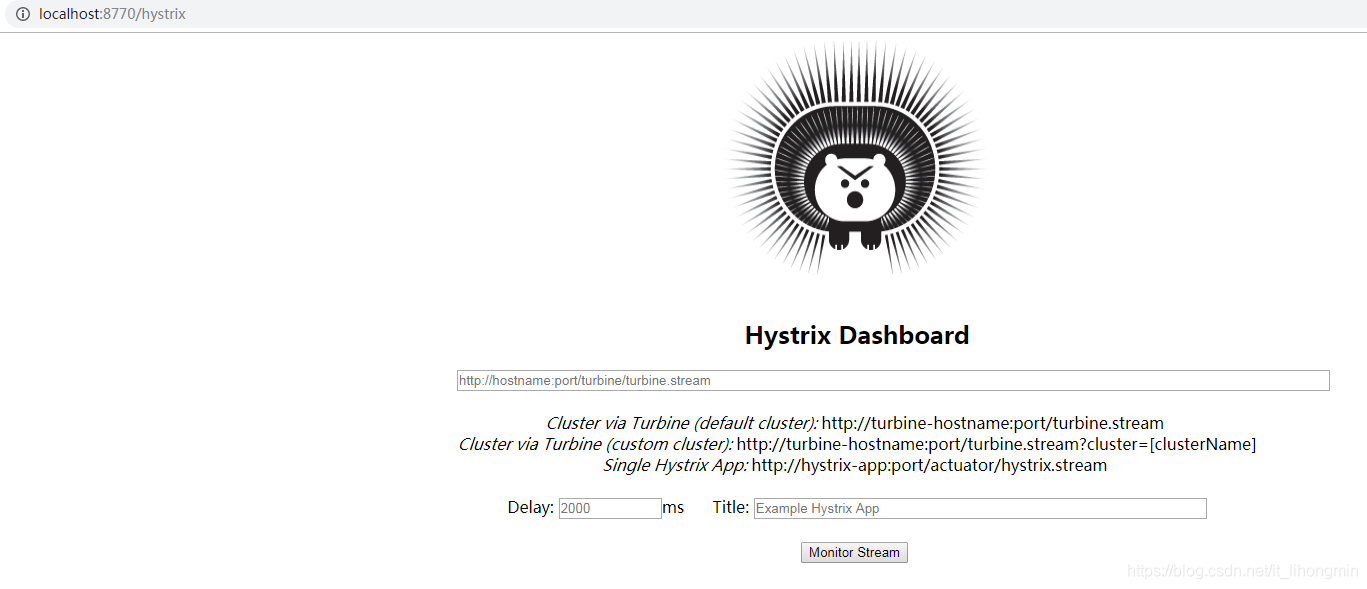Image resolution: width=1367 pixels, height=589 pixels.
Task: Click the localhost:8770/hystrix address bar URL
Action: click(x=112, y=14)
